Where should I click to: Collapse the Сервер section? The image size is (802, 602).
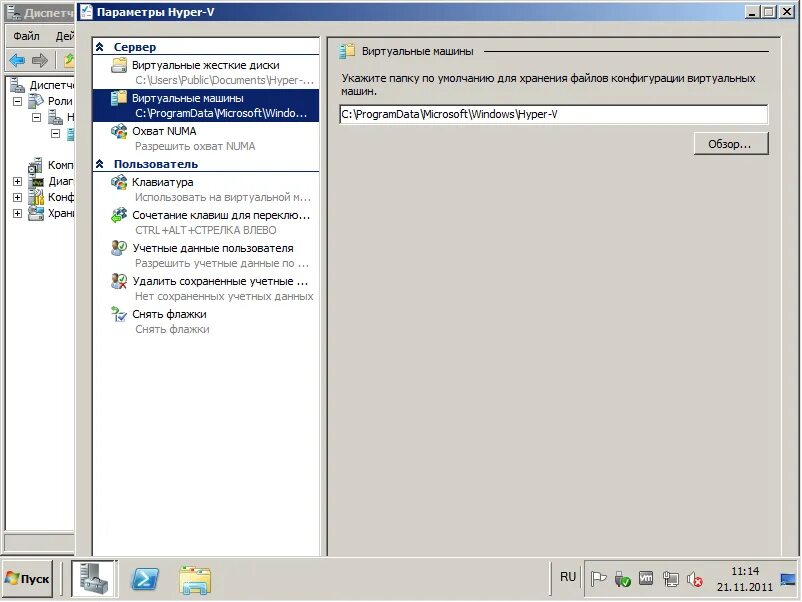click(100, 47)
